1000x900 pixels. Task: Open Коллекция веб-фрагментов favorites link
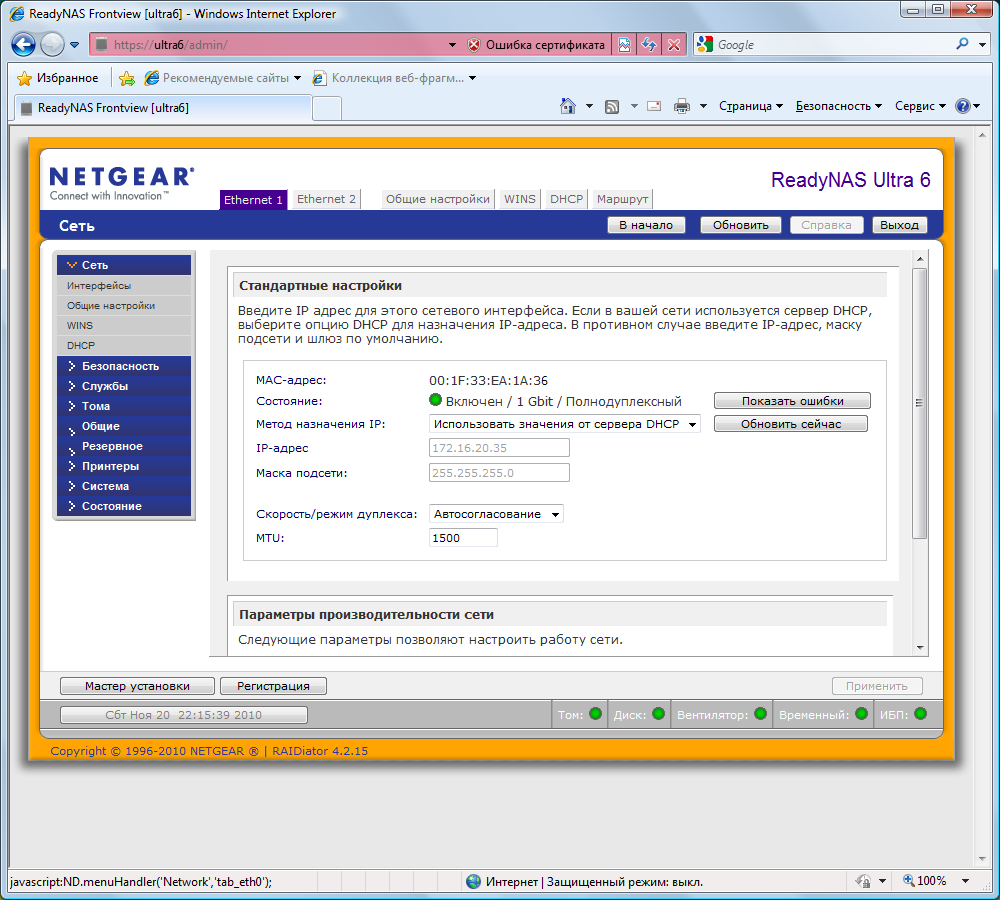click(394, 78)
